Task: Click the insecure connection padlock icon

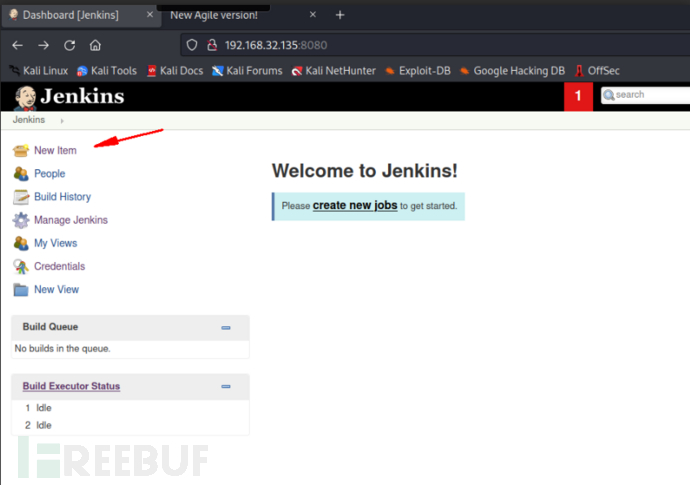Action: click(x=212, y=45)
